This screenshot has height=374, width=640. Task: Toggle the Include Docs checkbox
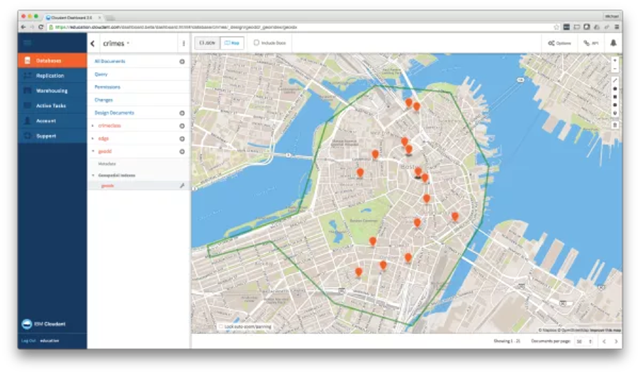[x=256, y=42]
